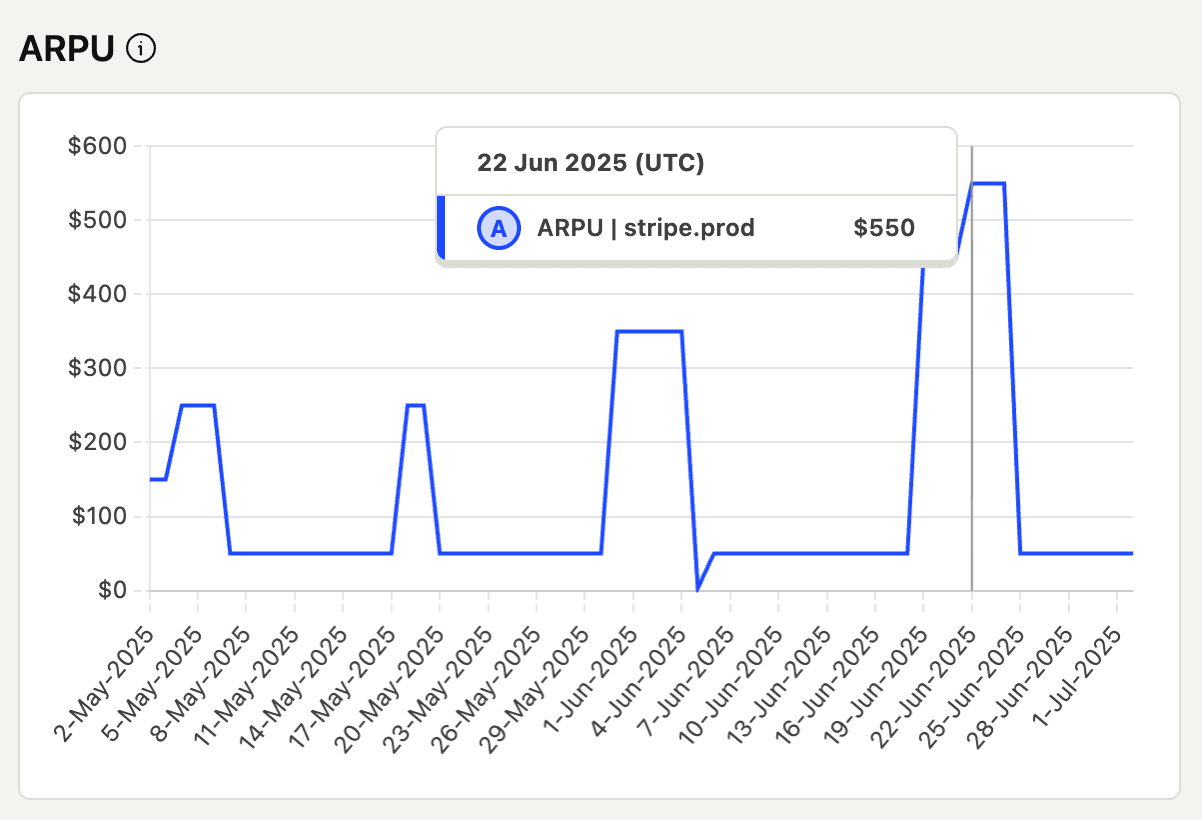Image resolution: width=1202 pixels, height=820 pixels.
Task: Open the ARPU info icon
Action: 142,47
